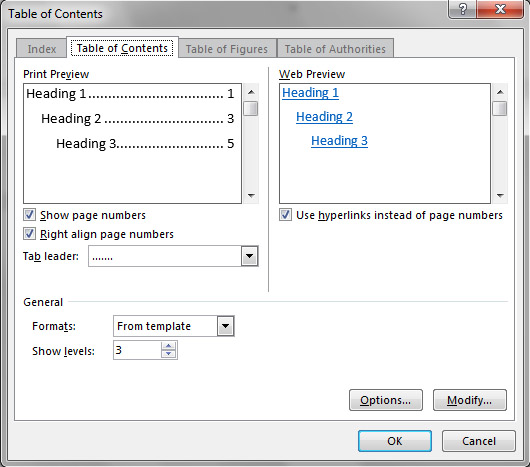Screen dimensions: 530x467
Task: Switch to the Index tab
Action: click(42, 49)
